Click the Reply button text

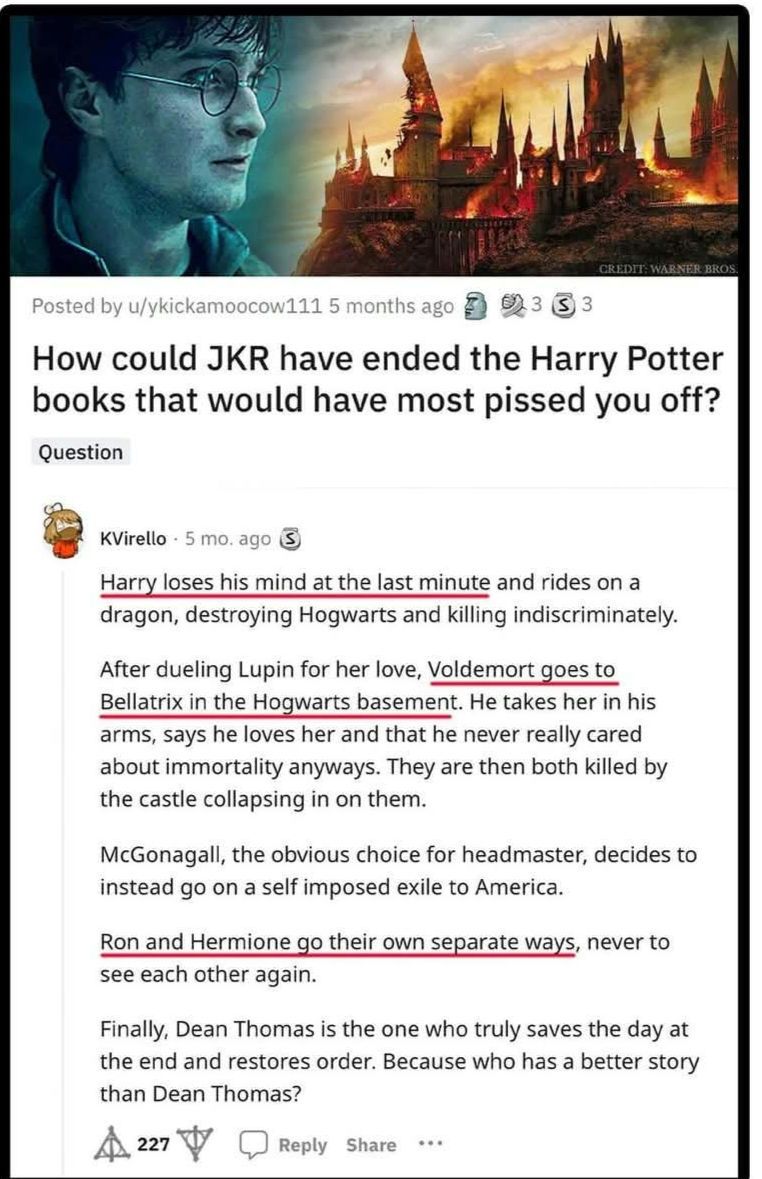tap(302, 1145)
